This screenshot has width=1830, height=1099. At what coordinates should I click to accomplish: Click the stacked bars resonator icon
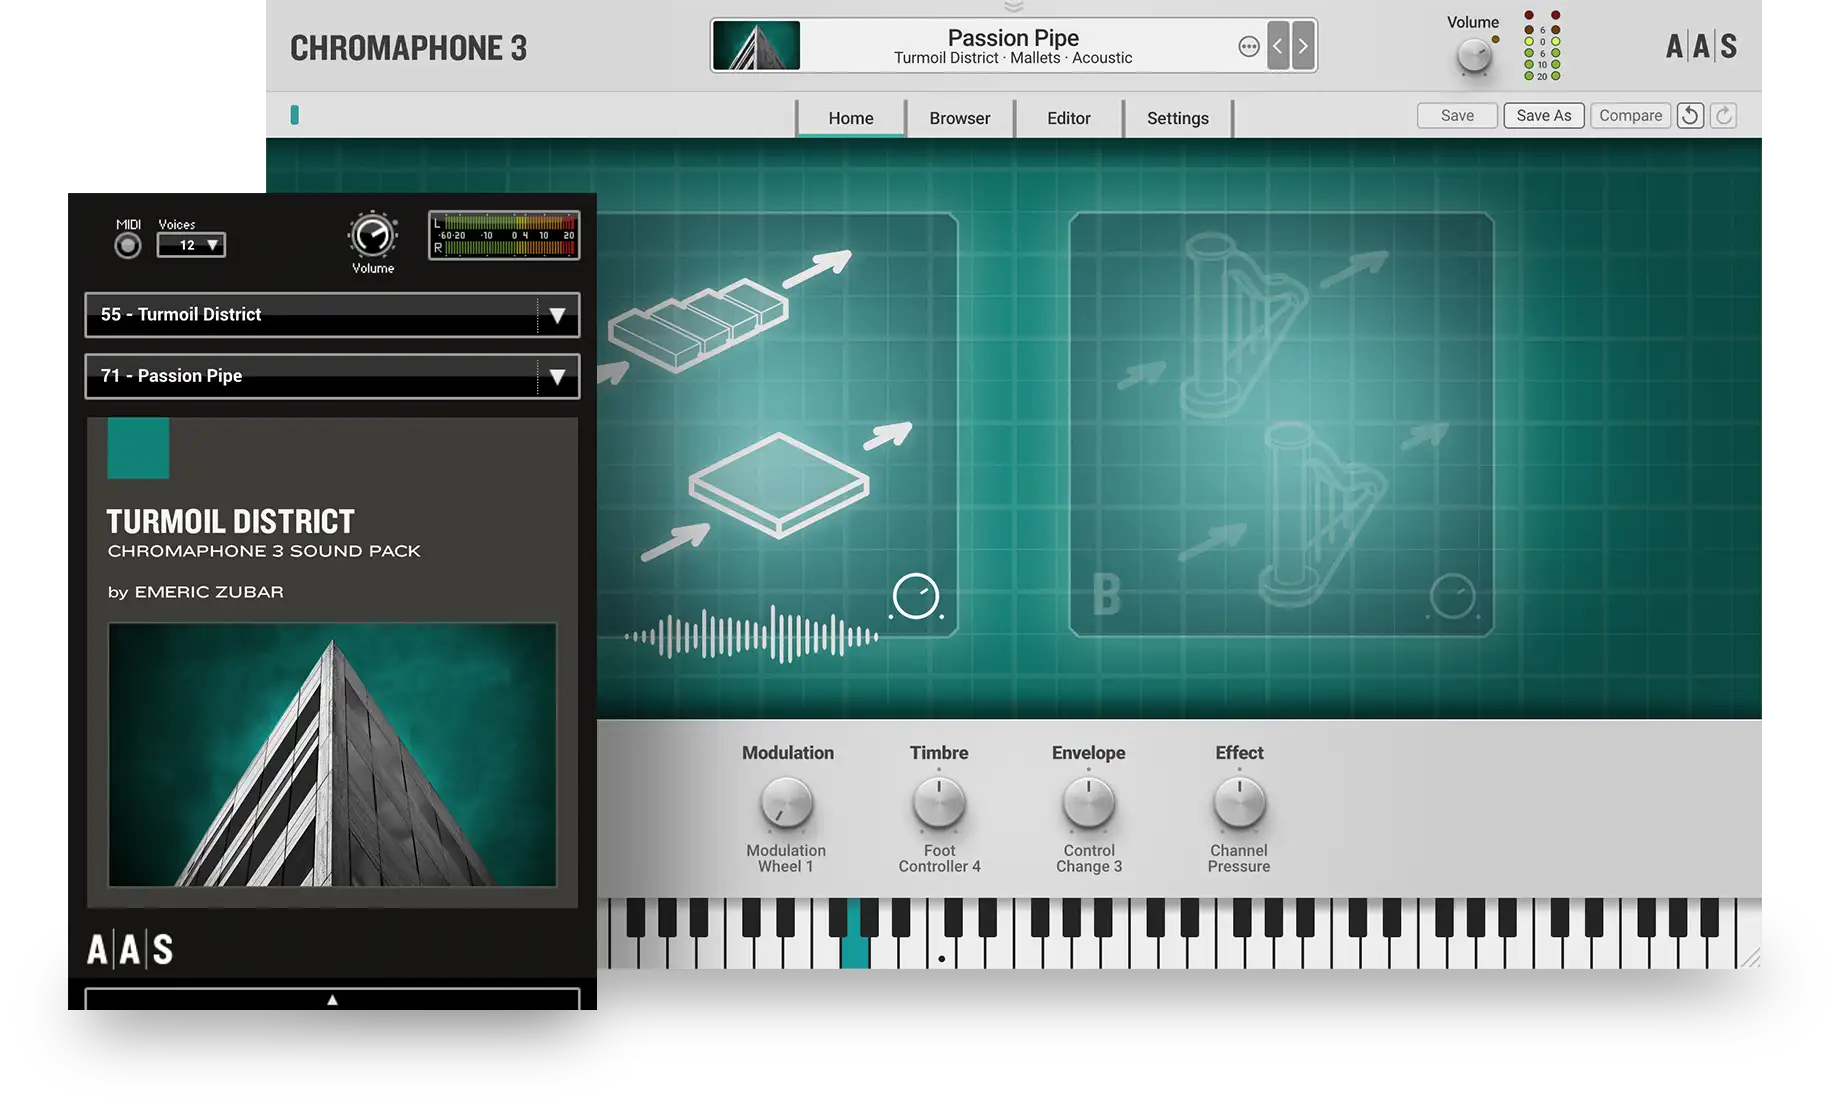pos(698,324)
